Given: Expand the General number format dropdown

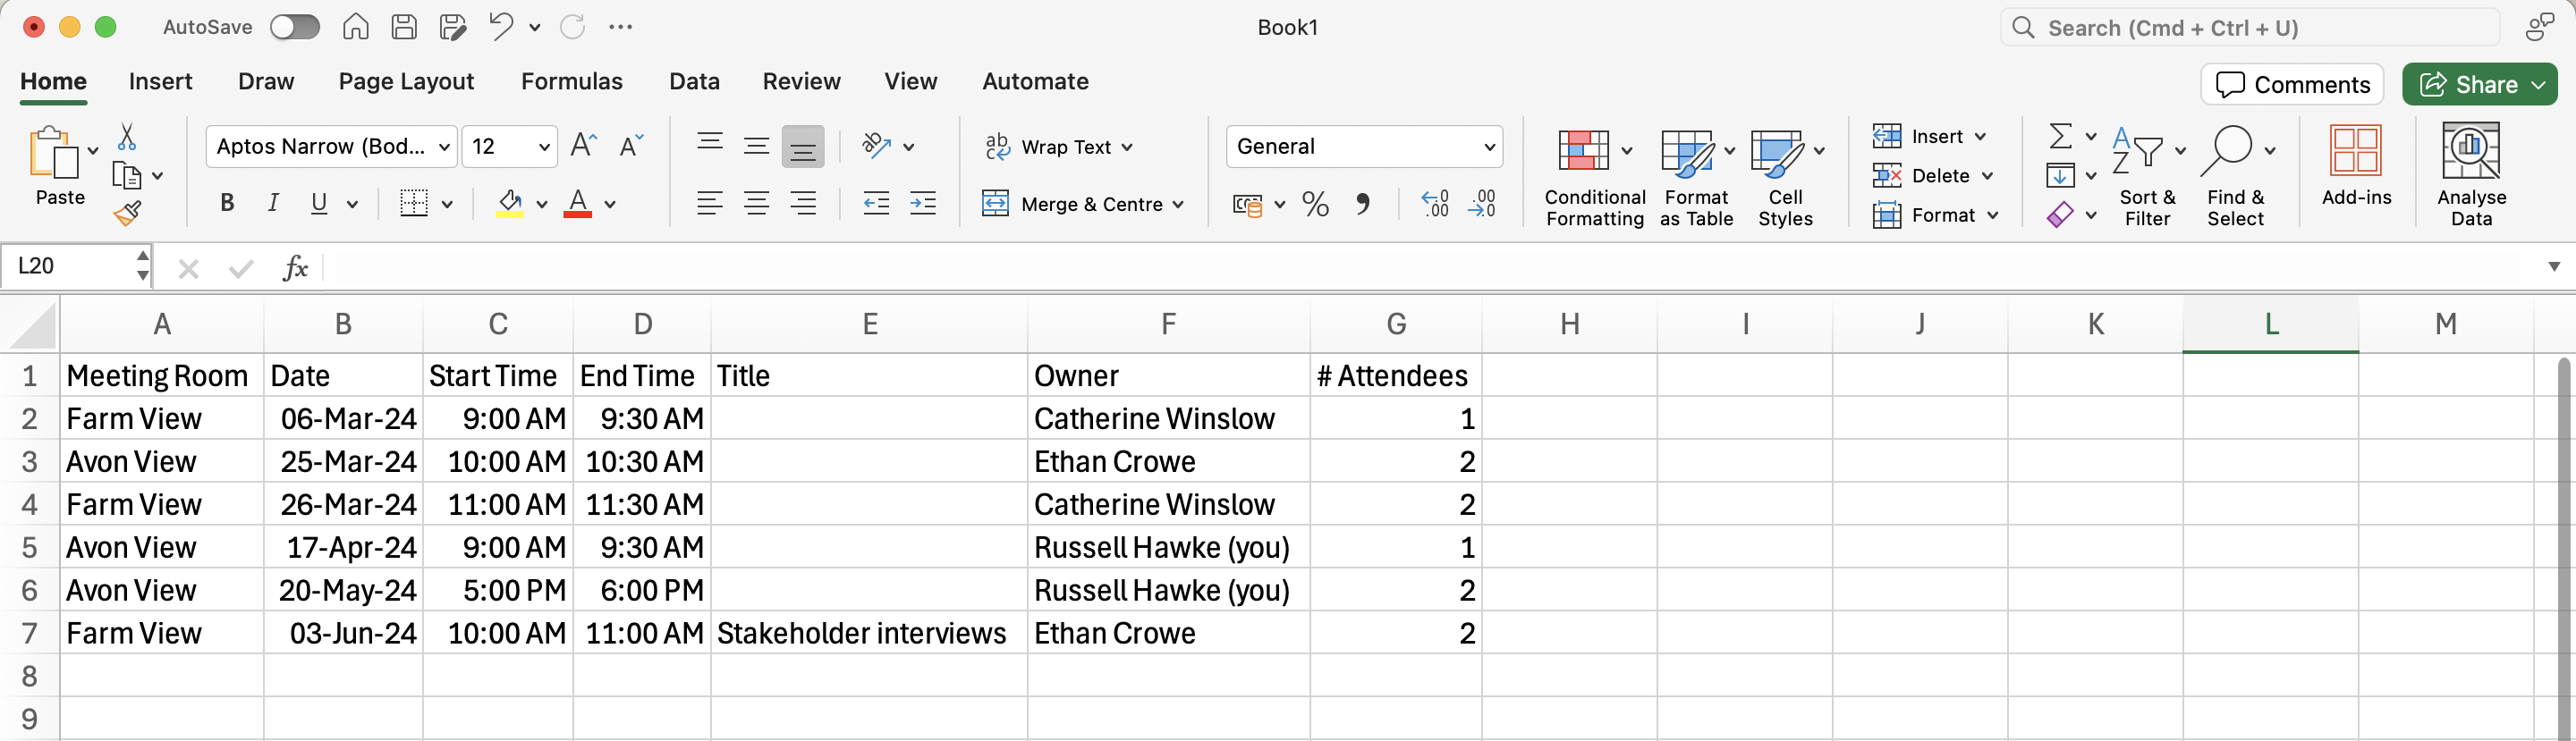Looking at the screenshot, I should (x=1489, y=147).
